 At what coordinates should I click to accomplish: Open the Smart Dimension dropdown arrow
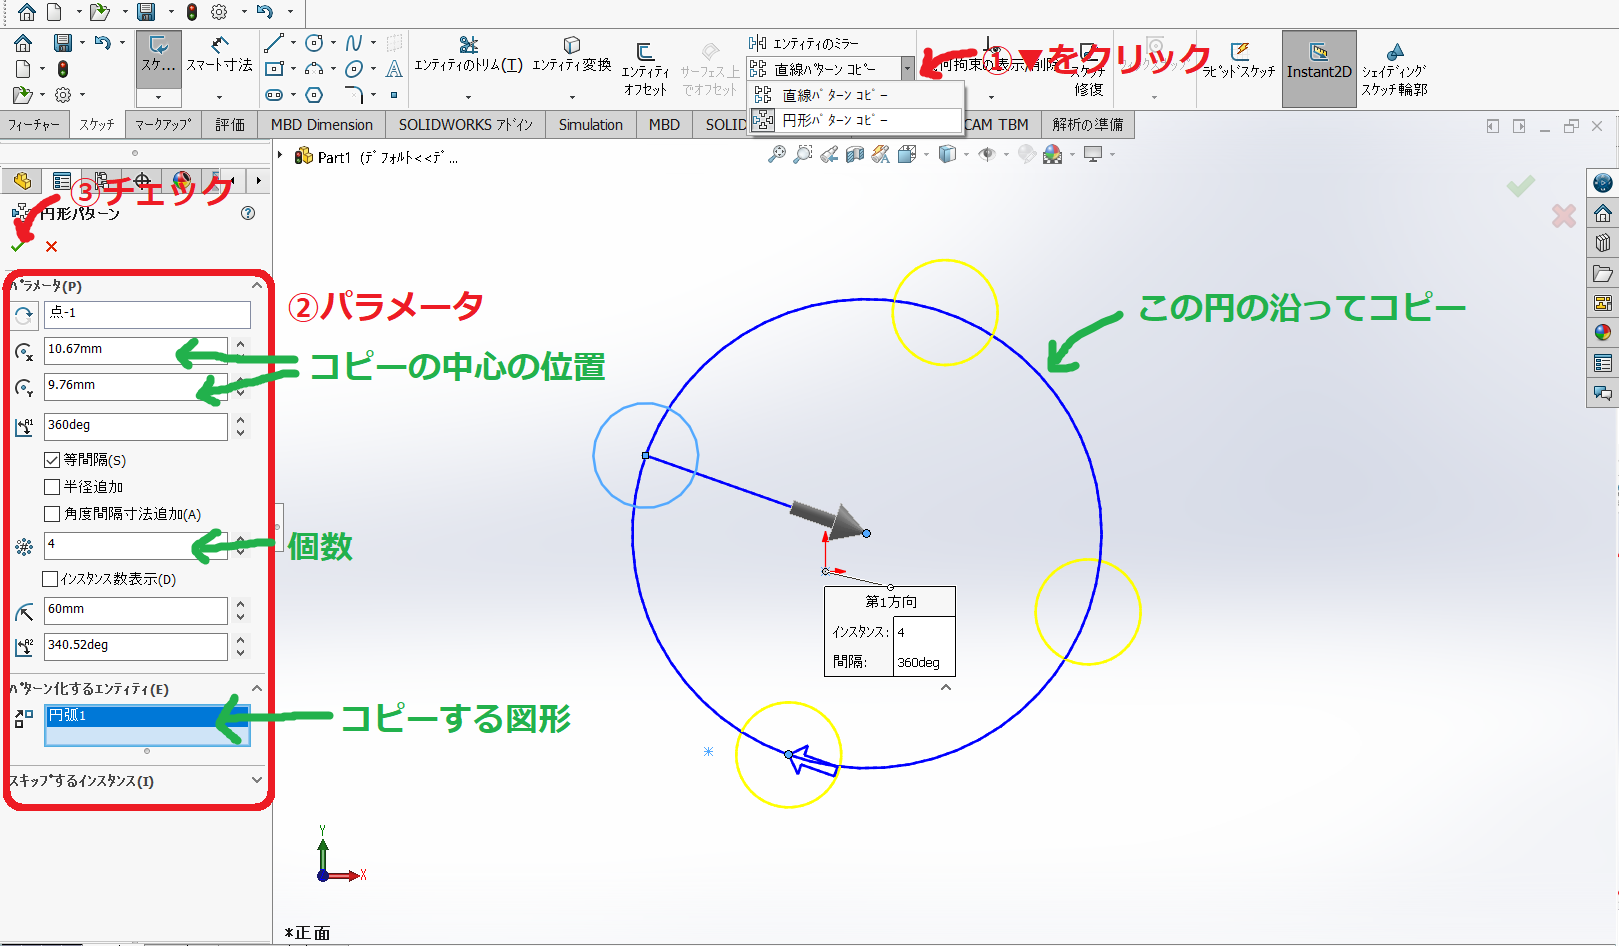pyautogui.click(x=219, y=97)
